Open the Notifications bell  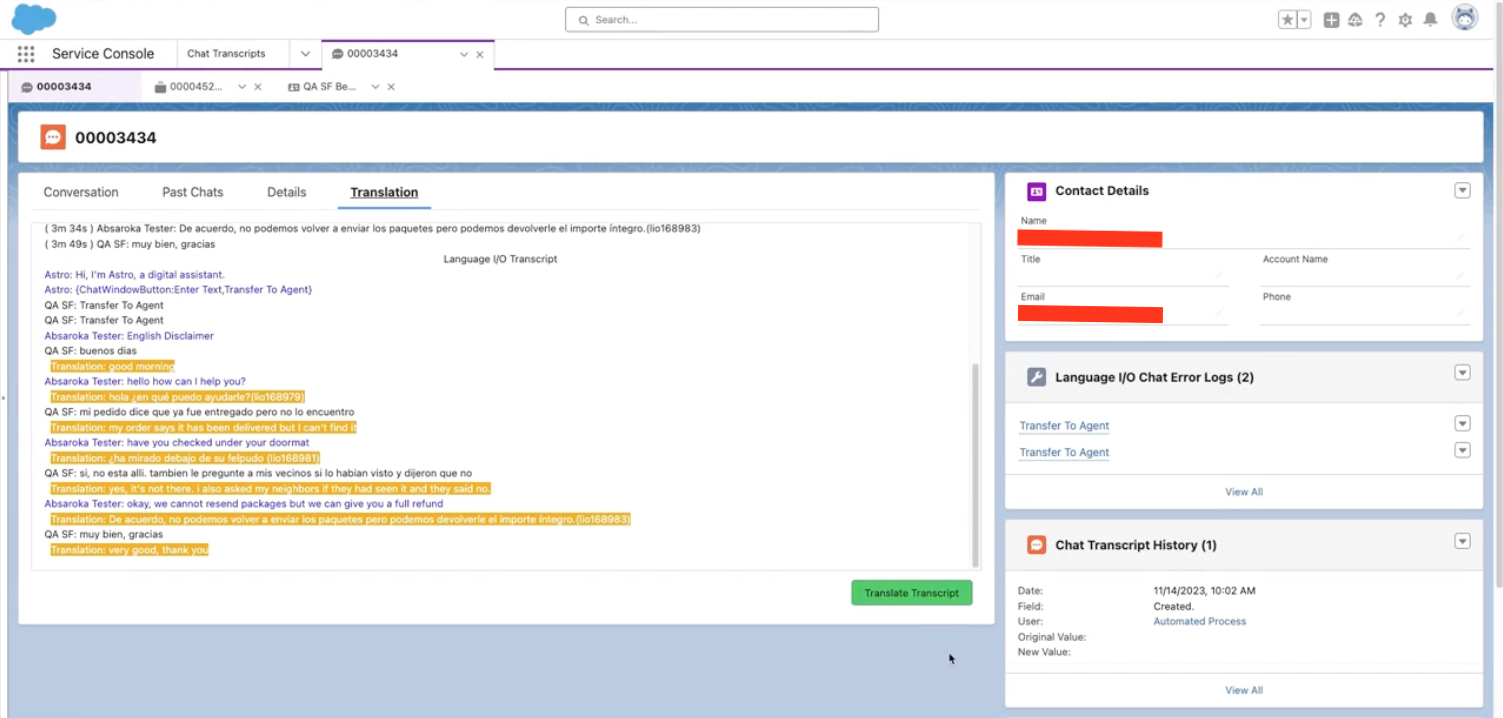[1431, 20]
